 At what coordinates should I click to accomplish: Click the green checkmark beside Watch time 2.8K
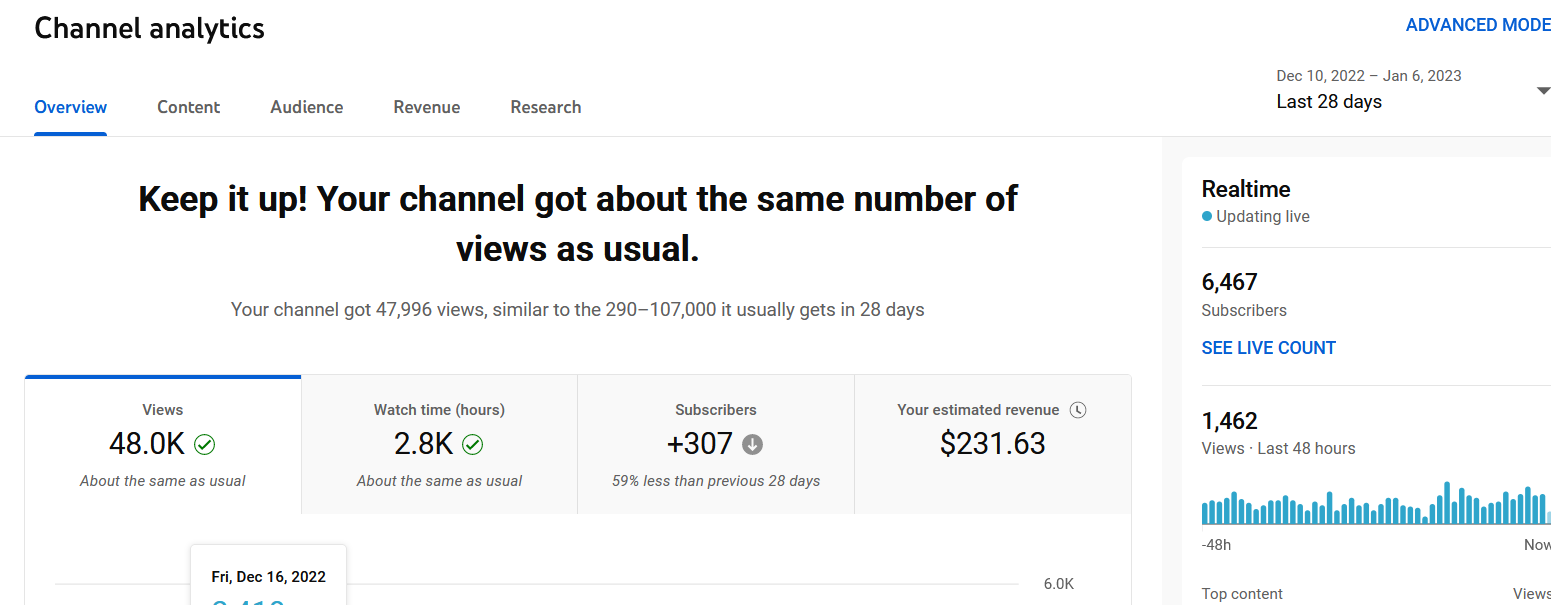point(473,444)
